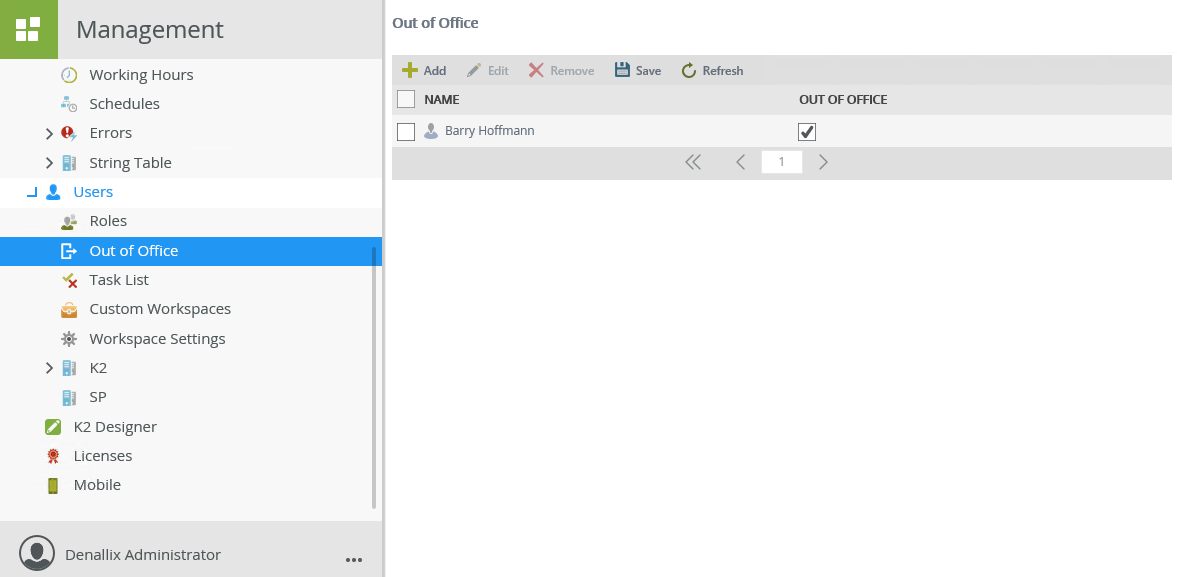
Task: Open Custom Workspaces in the tree
Action: pyautogui.click(x=160, y=309)
